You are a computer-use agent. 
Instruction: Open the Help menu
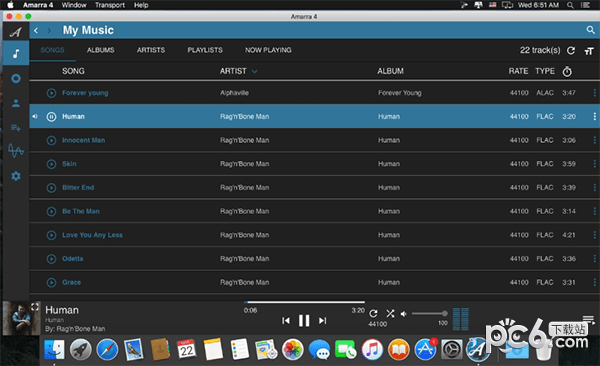pos(141,5)
